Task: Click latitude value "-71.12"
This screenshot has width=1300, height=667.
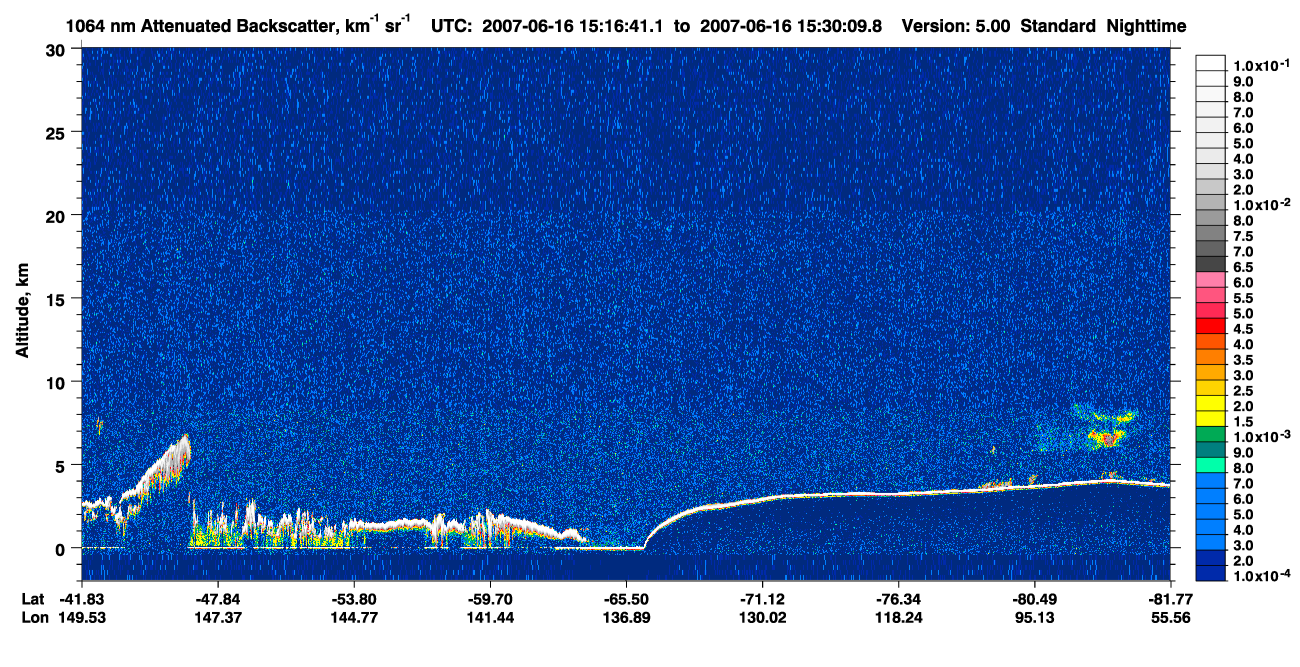Action: coord(762,599)
